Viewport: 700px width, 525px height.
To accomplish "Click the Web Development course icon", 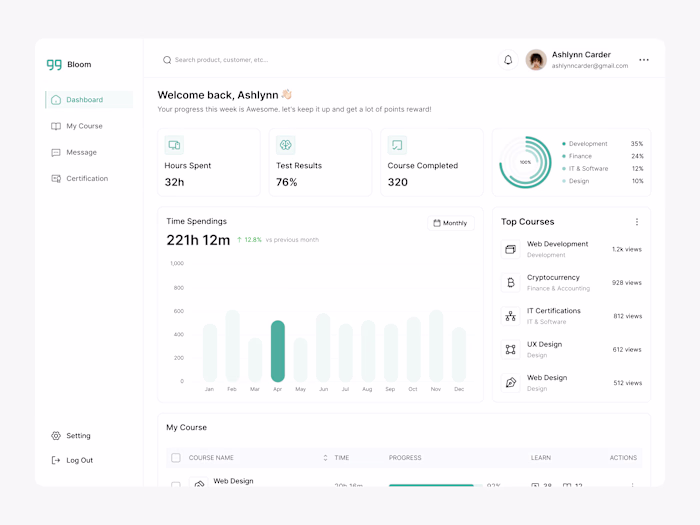I will tap(511, 249).
